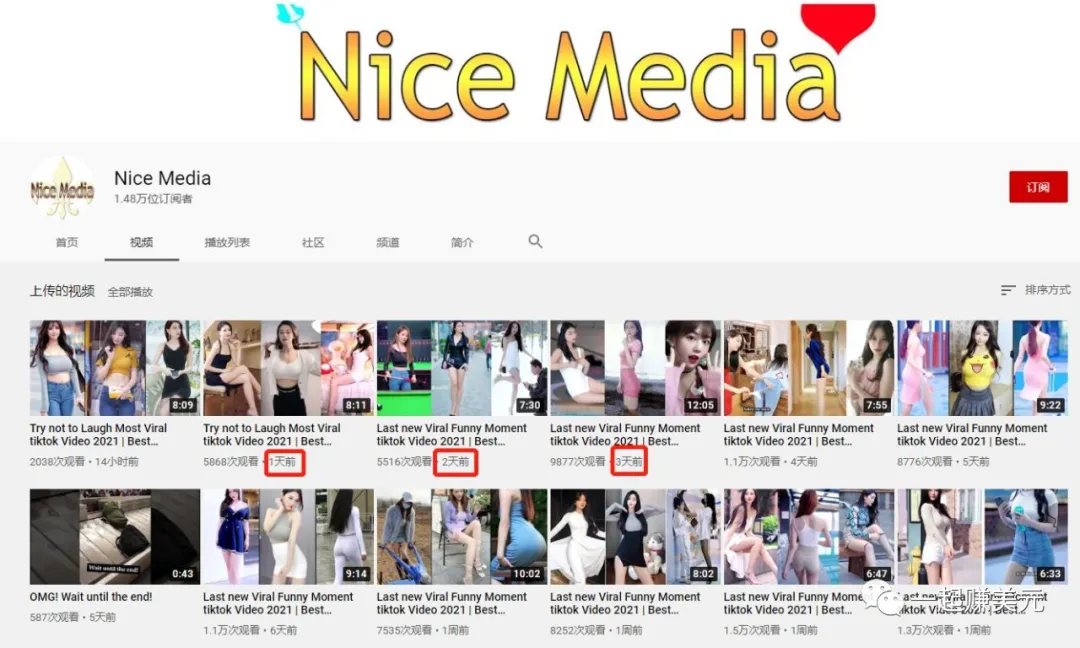This screenshot has height=648, width=1080.
Task: Open the 6:33 video thumbnail
Action: pyautogui.click(x=982, y=536)
